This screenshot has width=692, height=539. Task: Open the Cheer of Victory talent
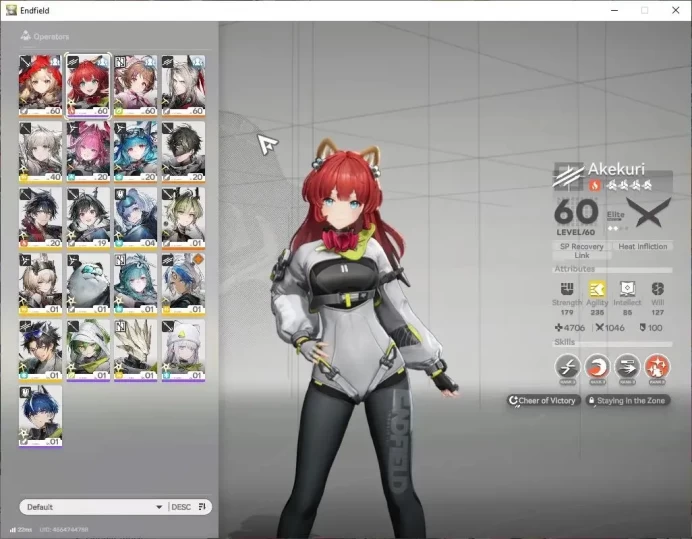pyautogui.click(x=543, y=400)
